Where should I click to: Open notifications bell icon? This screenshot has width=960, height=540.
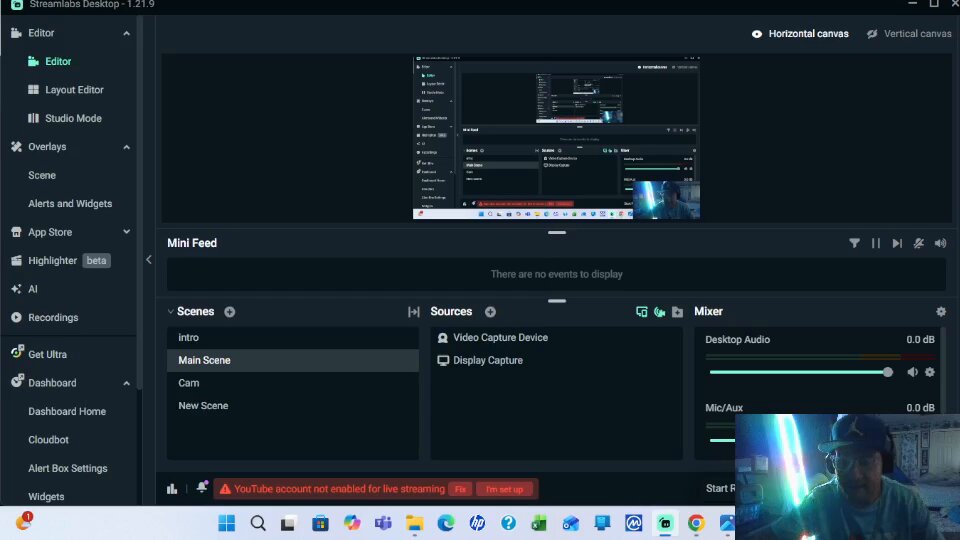pyautogui.click(x=201, y=487)
